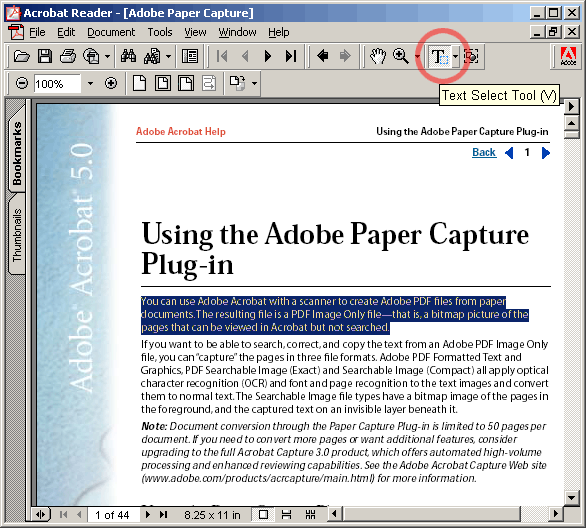
Task: Go to Next View gray arrow
Action: pyautogui.click(x=345, y=56)
